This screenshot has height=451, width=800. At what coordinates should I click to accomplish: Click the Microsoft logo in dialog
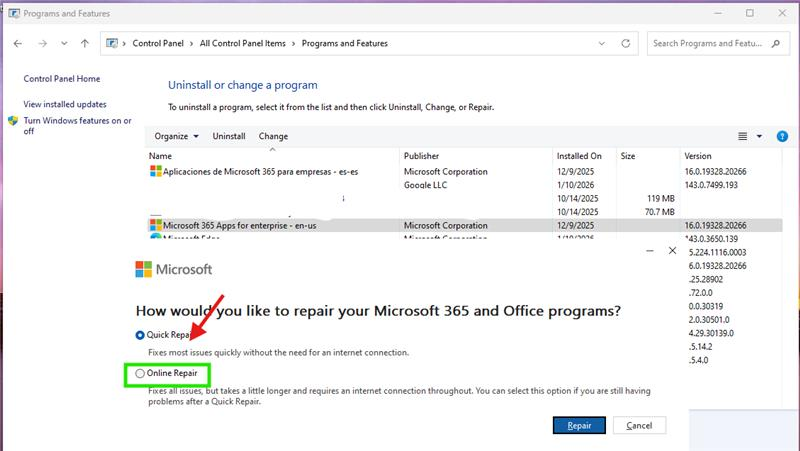click(x=173, y=269)
